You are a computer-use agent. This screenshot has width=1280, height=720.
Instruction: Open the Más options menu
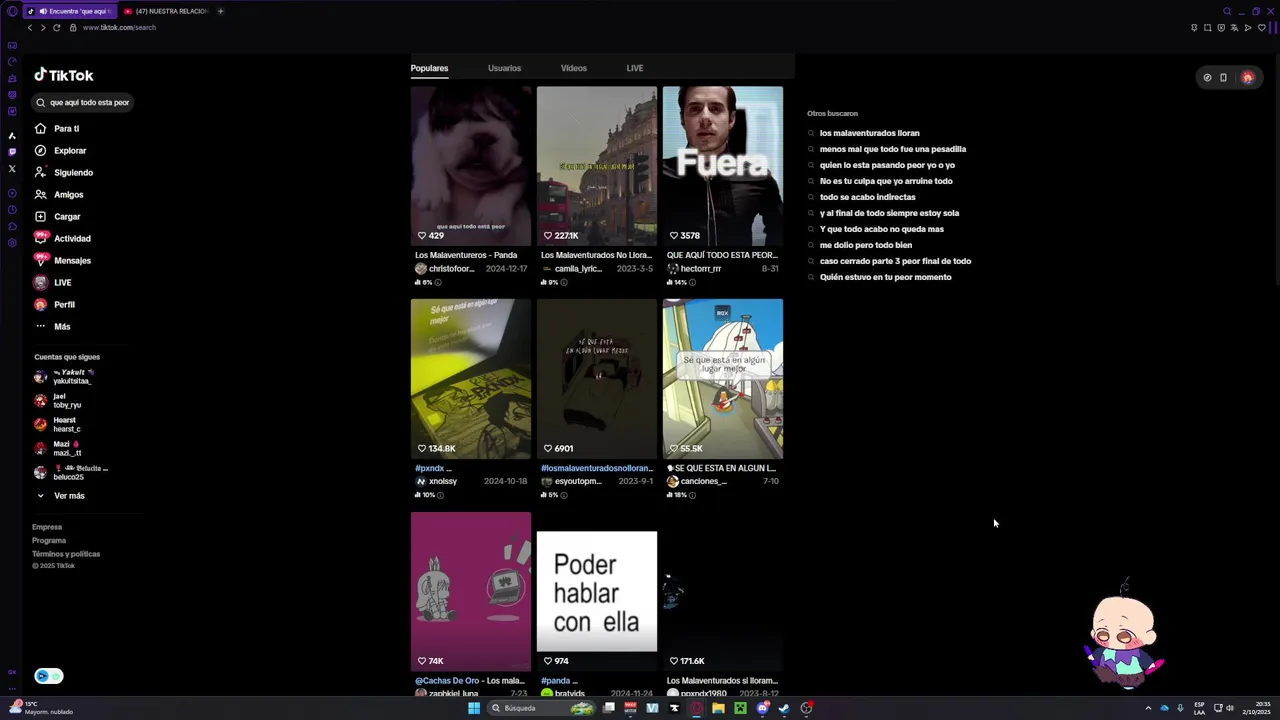point(53,326)
